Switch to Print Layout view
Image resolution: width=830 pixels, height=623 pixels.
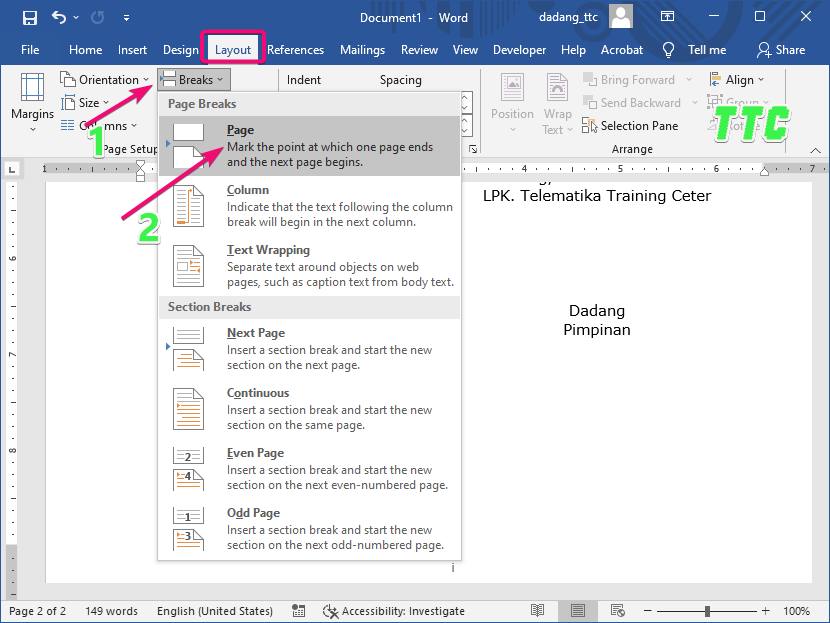pos(578,611)
